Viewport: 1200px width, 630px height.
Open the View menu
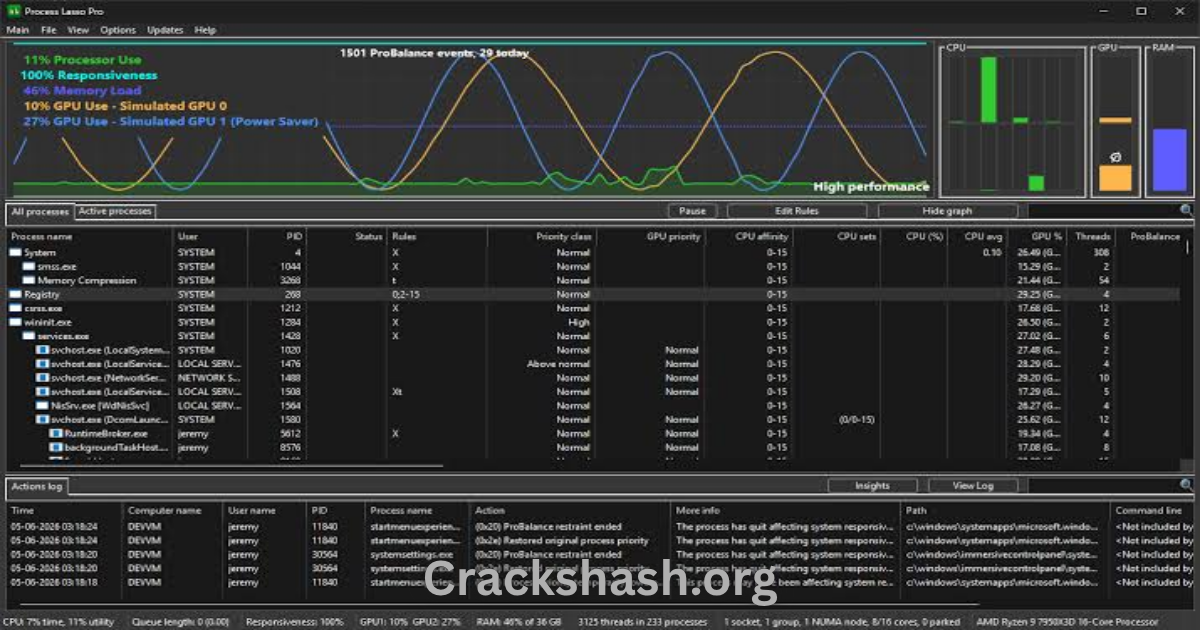(78, 30)
